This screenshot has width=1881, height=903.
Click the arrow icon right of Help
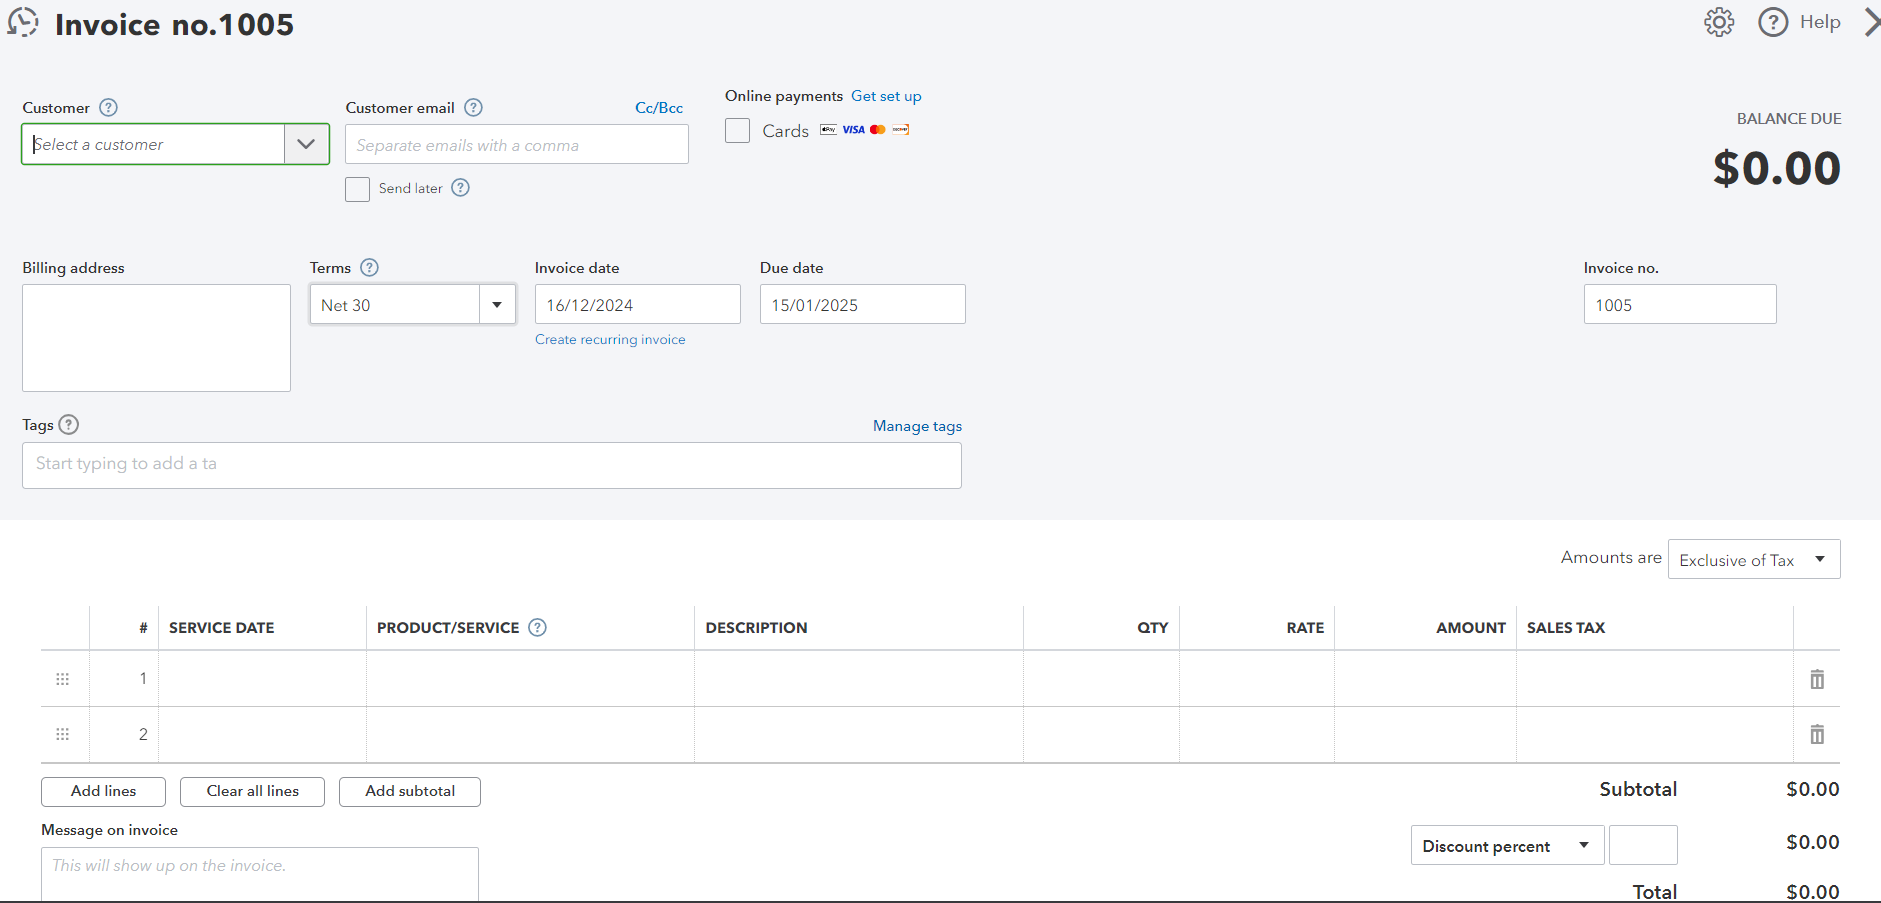pos(1872,22)
